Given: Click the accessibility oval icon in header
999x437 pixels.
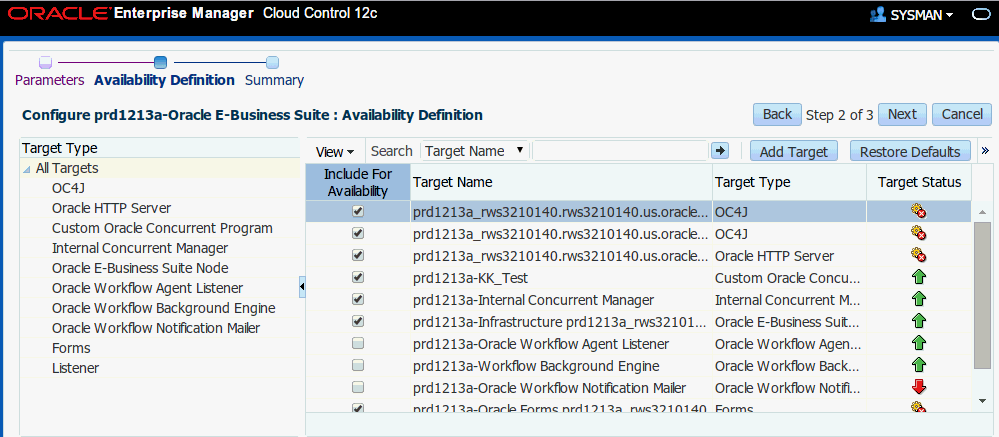Looking at the screenshot, I should (979, 15).
